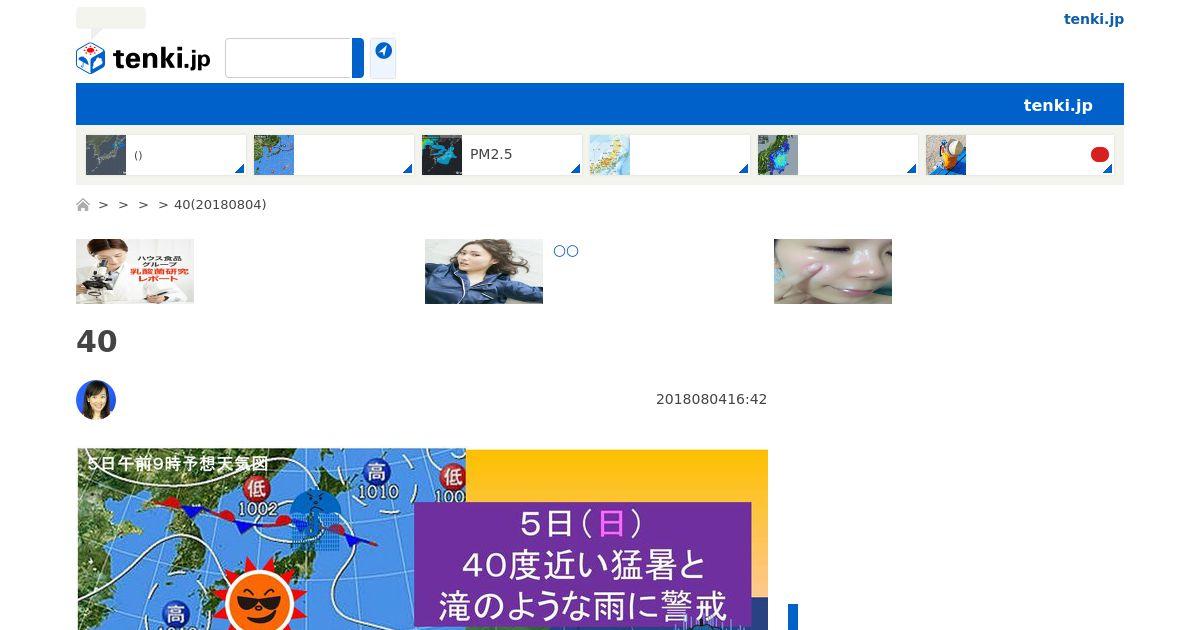Image resolution: width=1200 pixels, height=630 pixels.
Task: Open the face skincare ad thumbnail
Action: click(833, 271)
